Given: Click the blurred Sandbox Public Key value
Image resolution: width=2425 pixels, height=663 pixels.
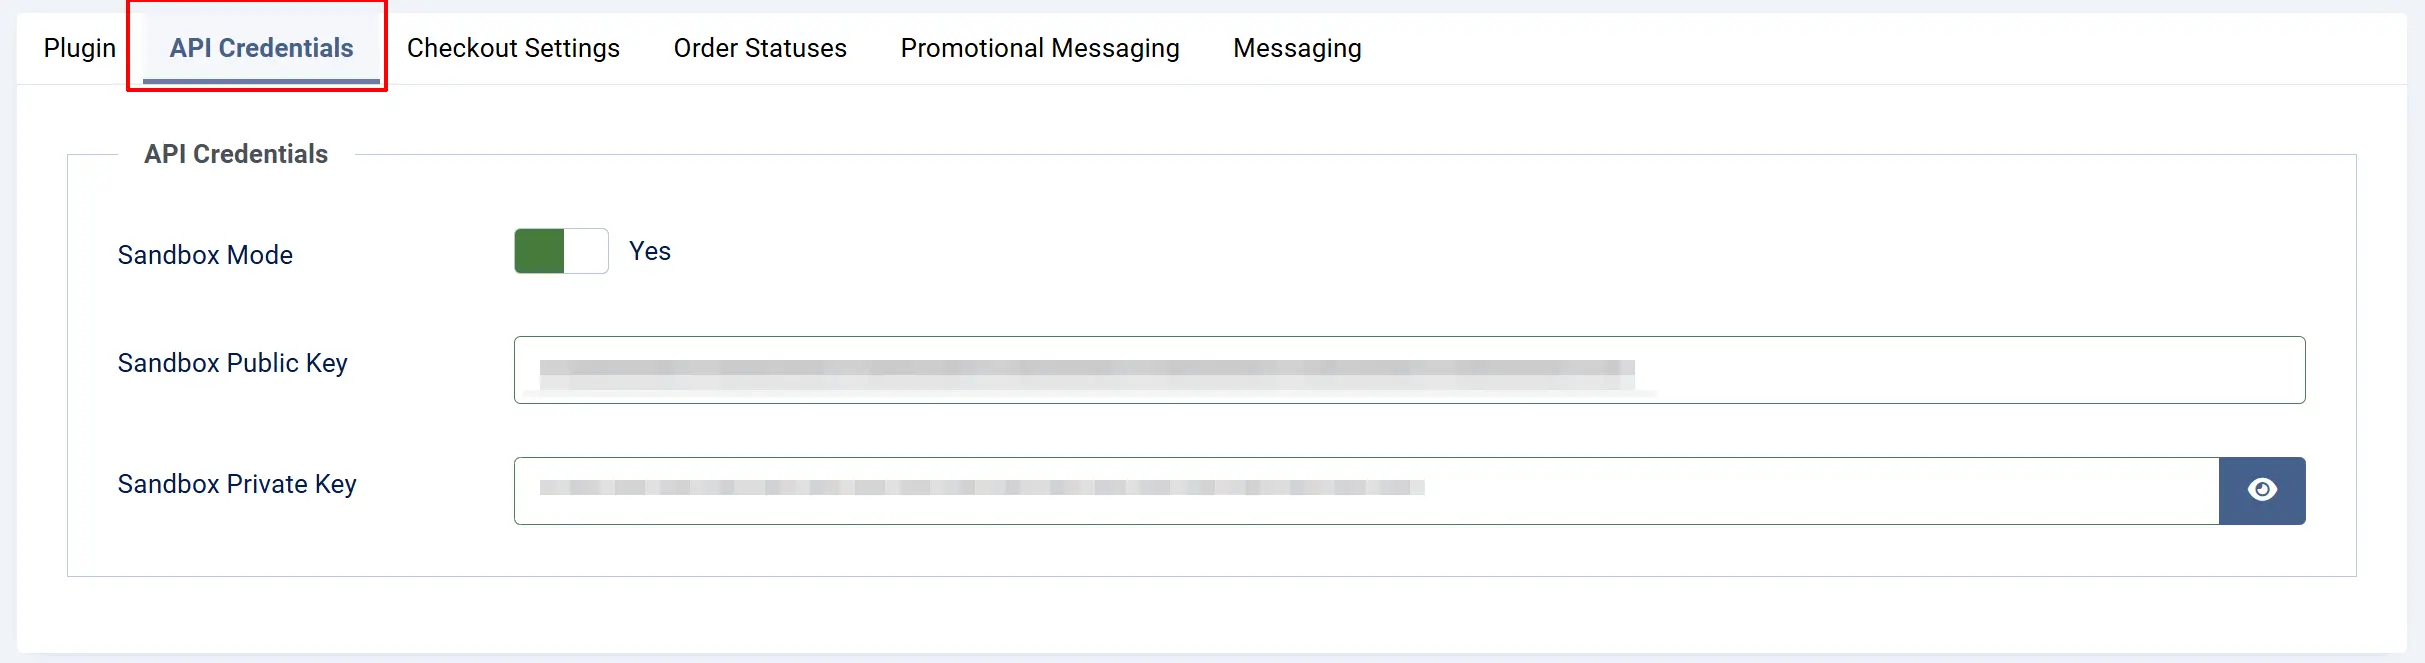Looking at the screenshot, I should (1087, 375).
